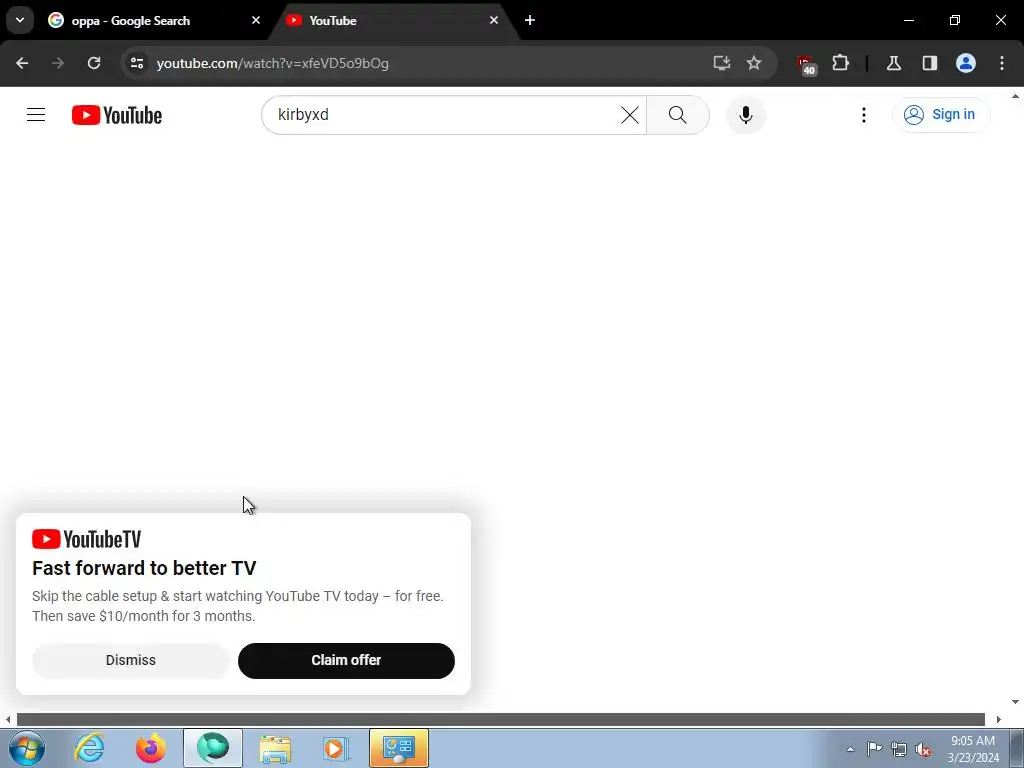Click the vertical scrollbar down arrow
The width and height of the screenshot is (1024, 768).
coord(1016,702)
